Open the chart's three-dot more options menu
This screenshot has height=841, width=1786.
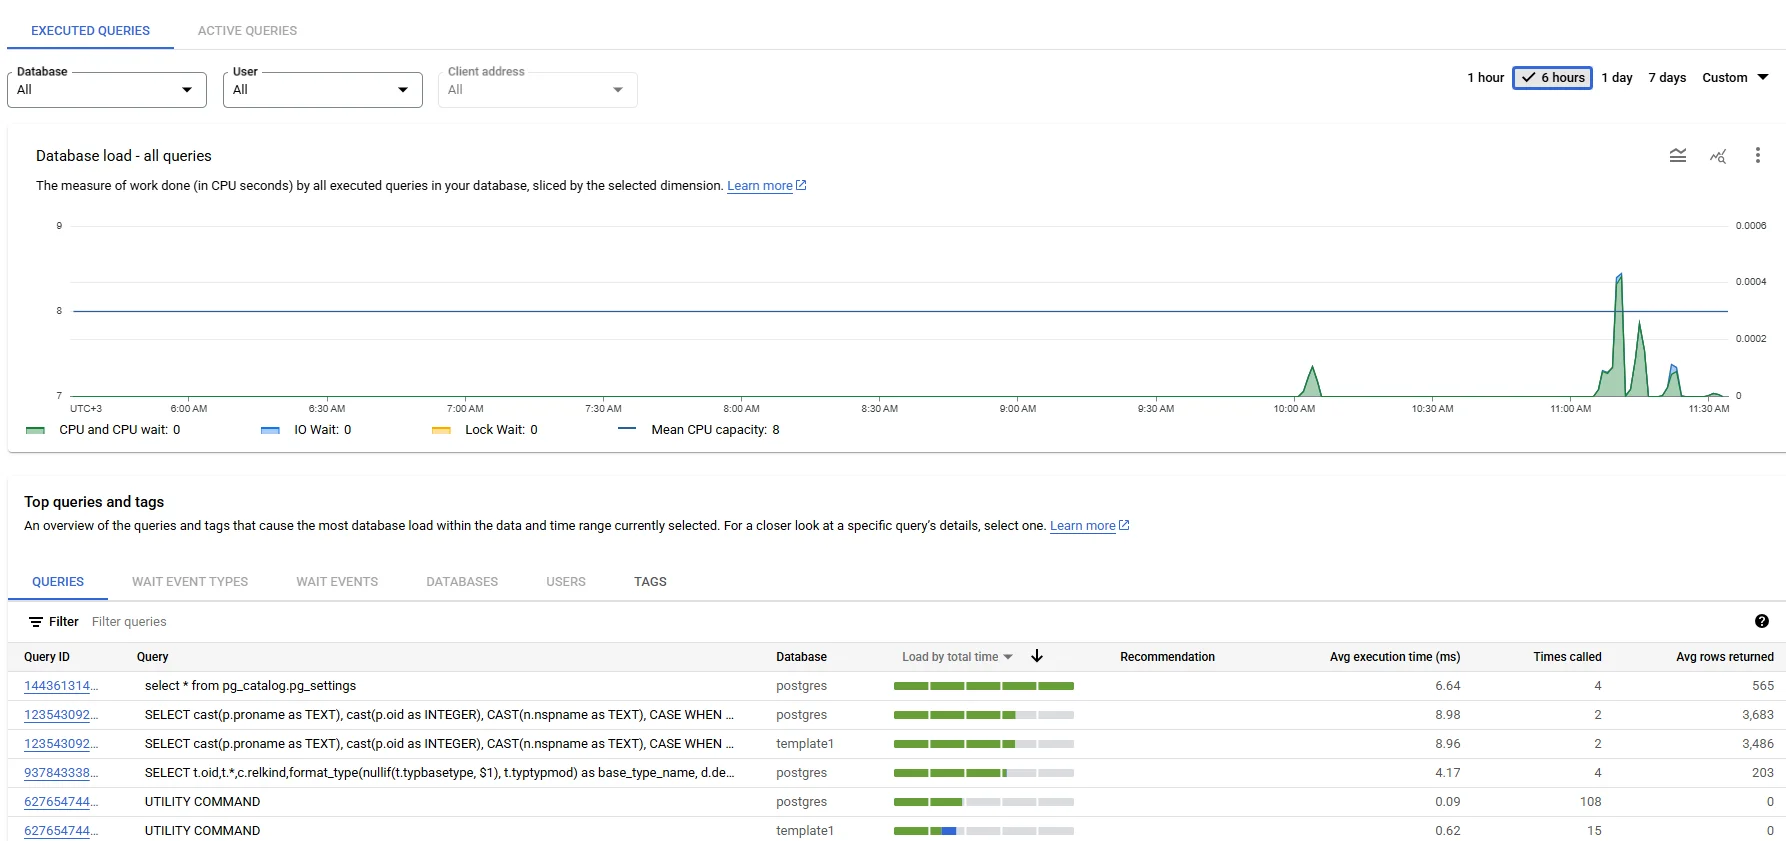1757,156
